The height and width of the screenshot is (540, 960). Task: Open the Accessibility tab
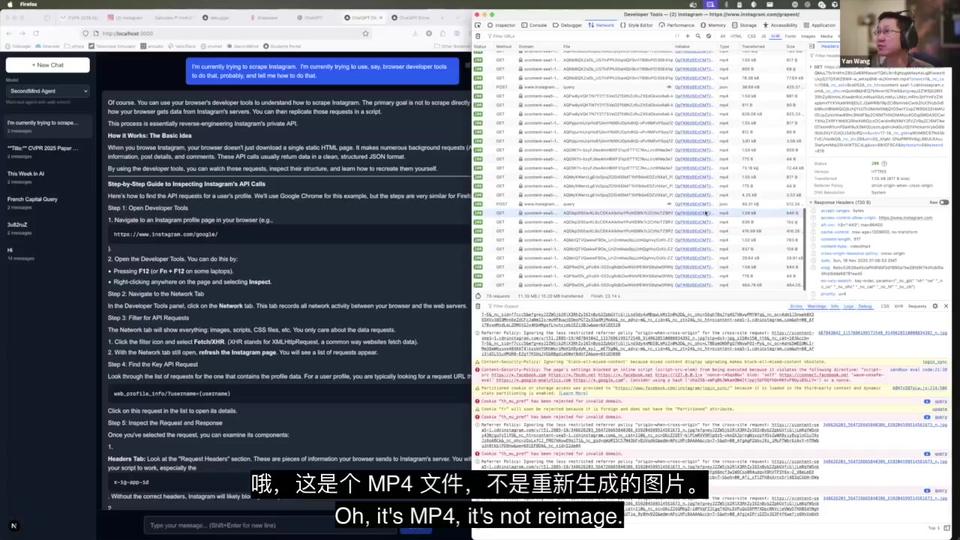click(781, 25)
